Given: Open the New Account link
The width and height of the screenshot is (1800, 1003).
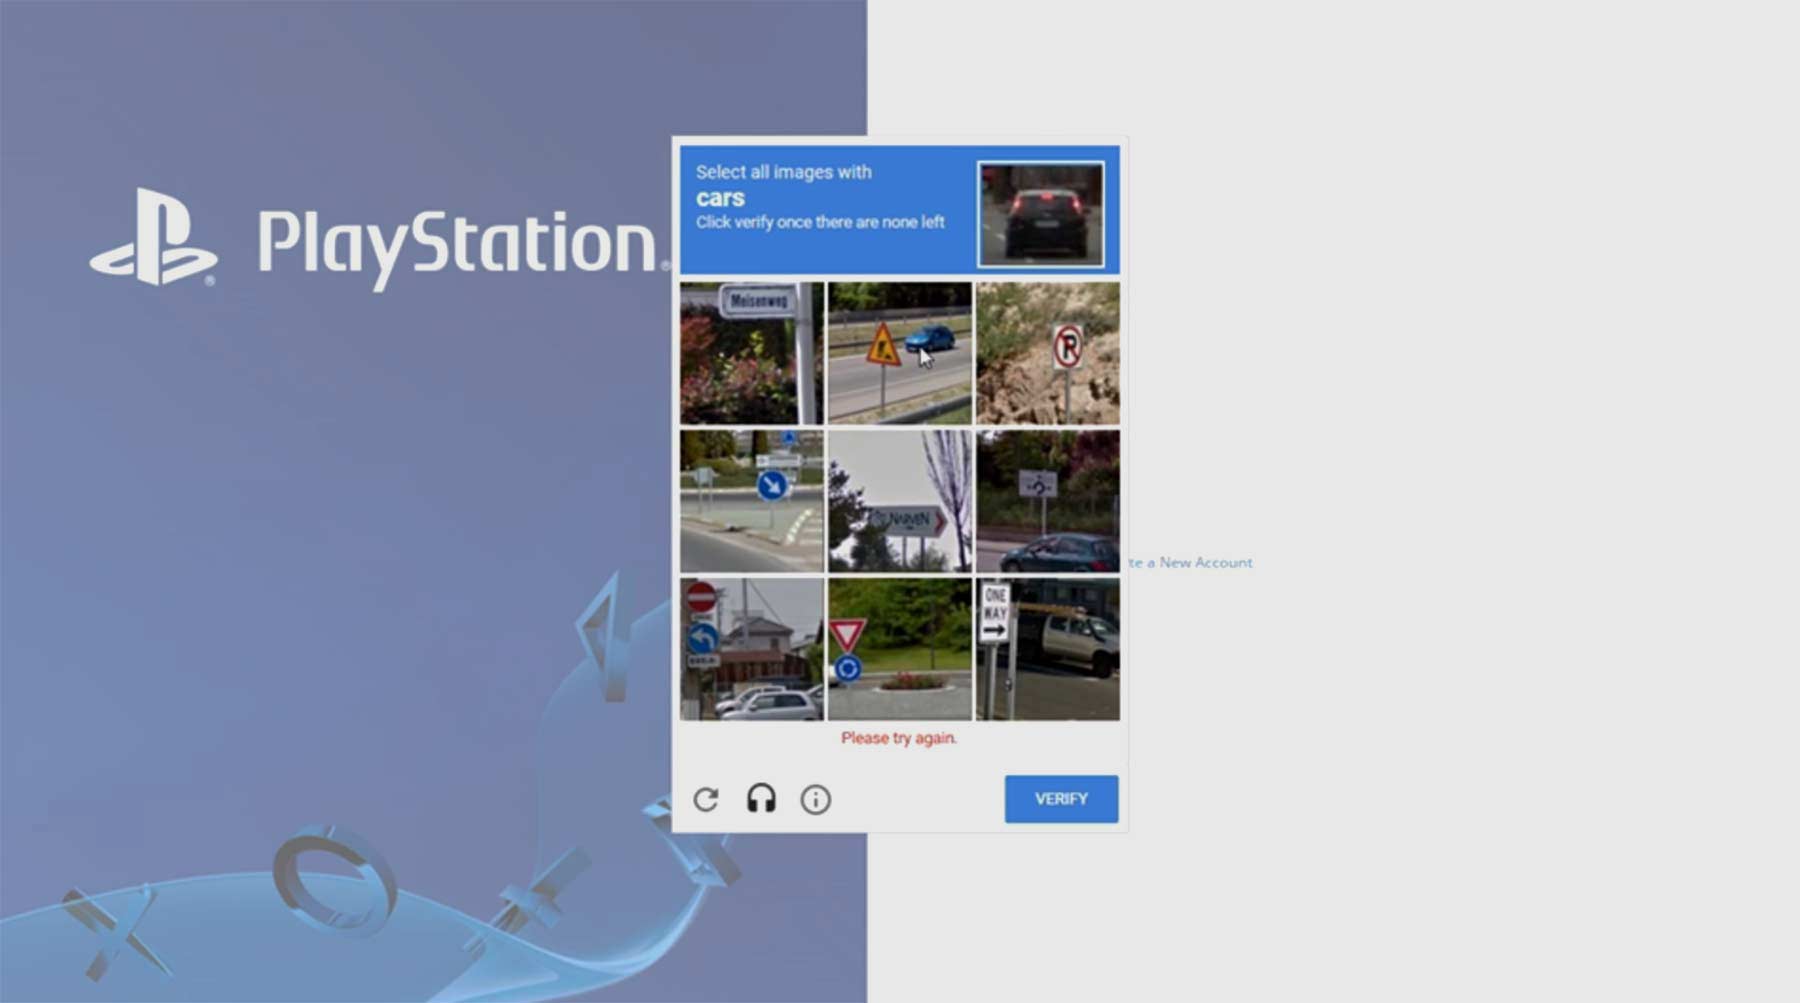Looking at the screenshot, I should [x=1191, y=563].
